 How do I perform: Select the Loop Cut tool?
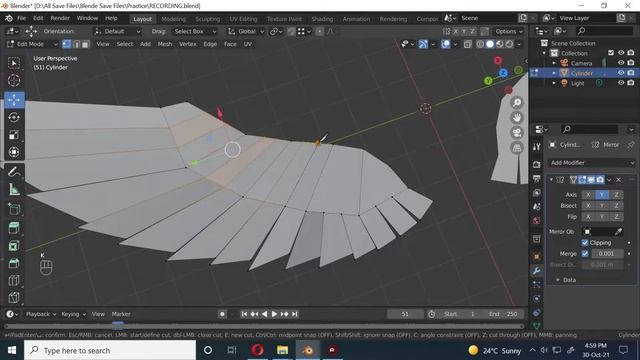[14, 280]
